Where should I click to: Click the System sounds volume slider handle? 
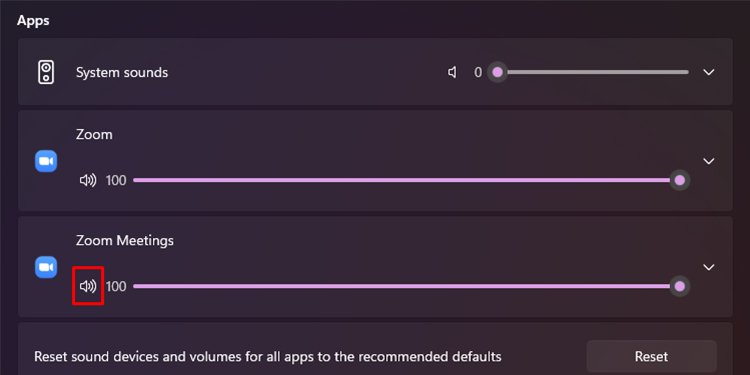497,72
